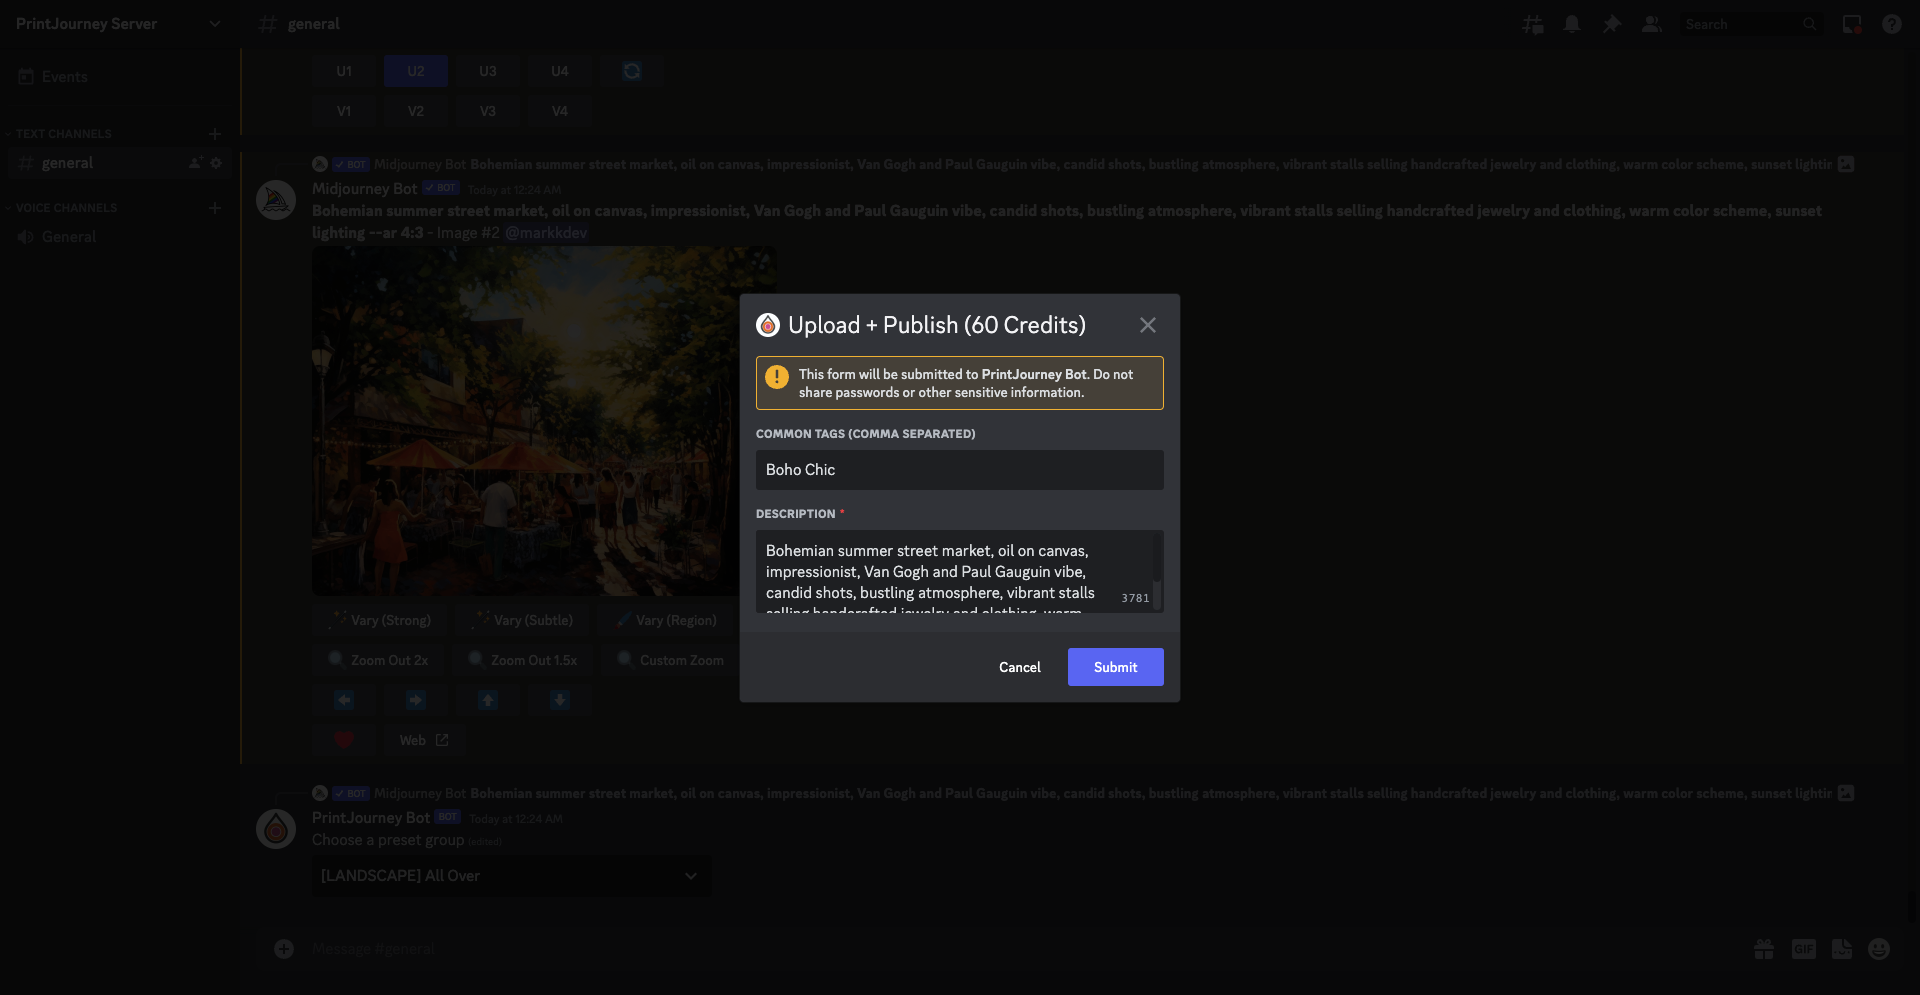1920x995 pixels.
Task: Create variation V3
Action: point(488,111)
